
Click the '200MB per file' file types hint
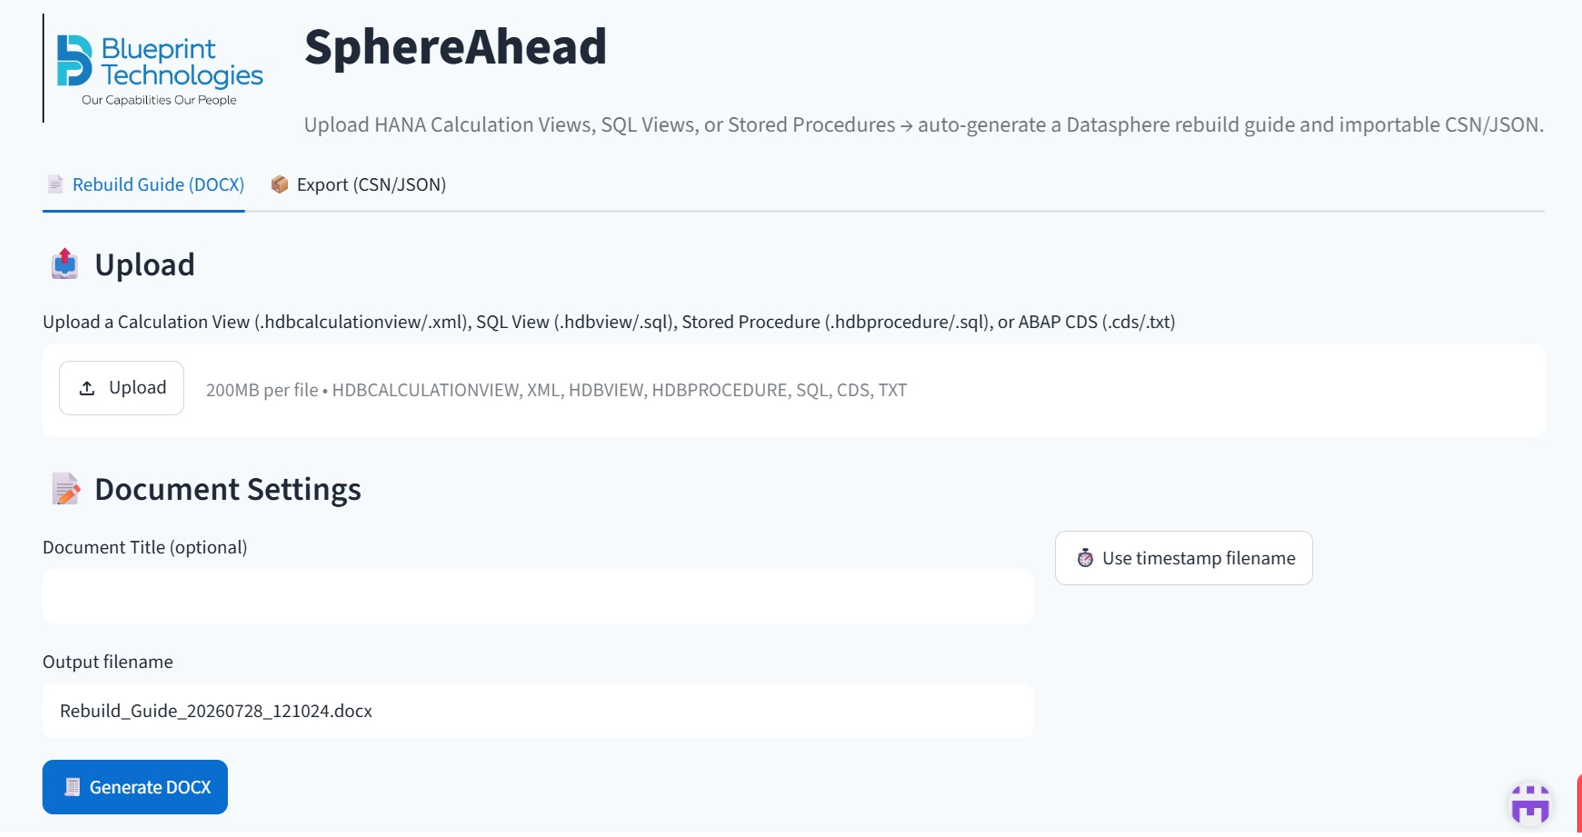click(x=556, y=390)
